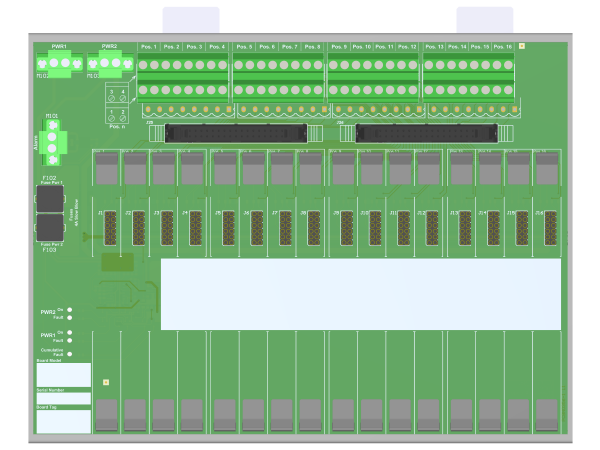The image size is (600, 450).
Task: Click fuse F102 for Fuse Pwr 1
Action: click(x=51, y=197)
